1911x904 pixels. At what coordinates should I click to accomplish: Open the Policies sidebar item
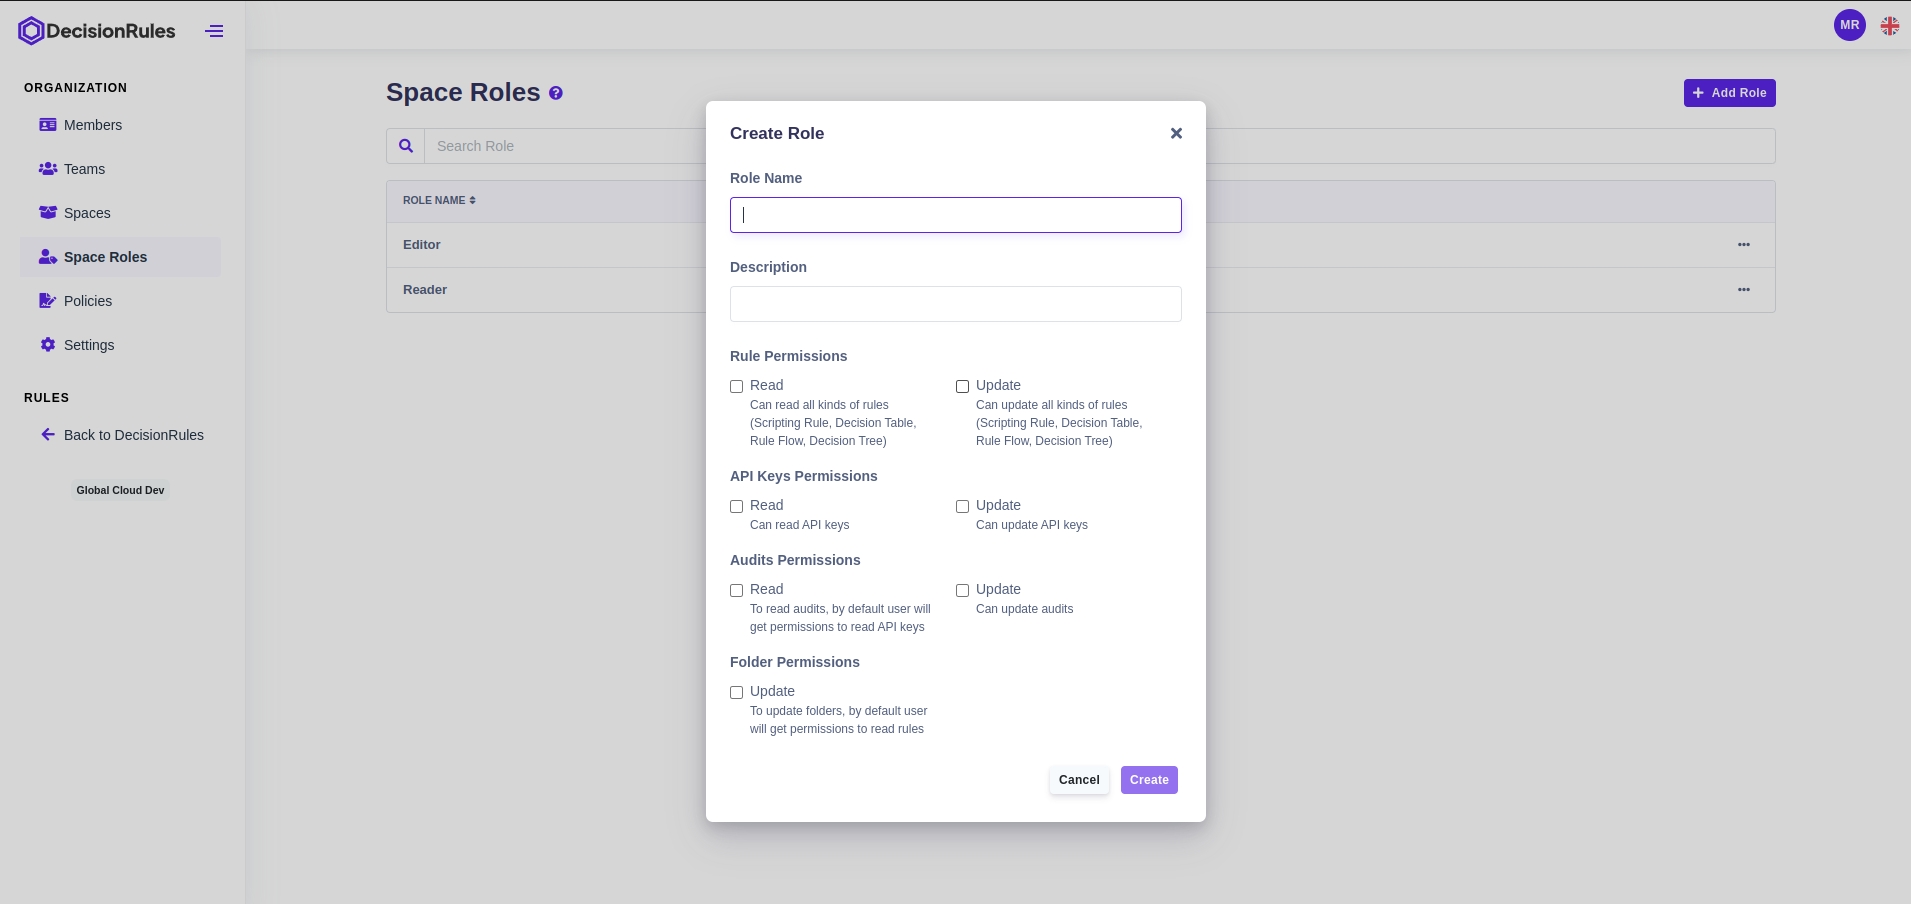click(x=88, y=301)
